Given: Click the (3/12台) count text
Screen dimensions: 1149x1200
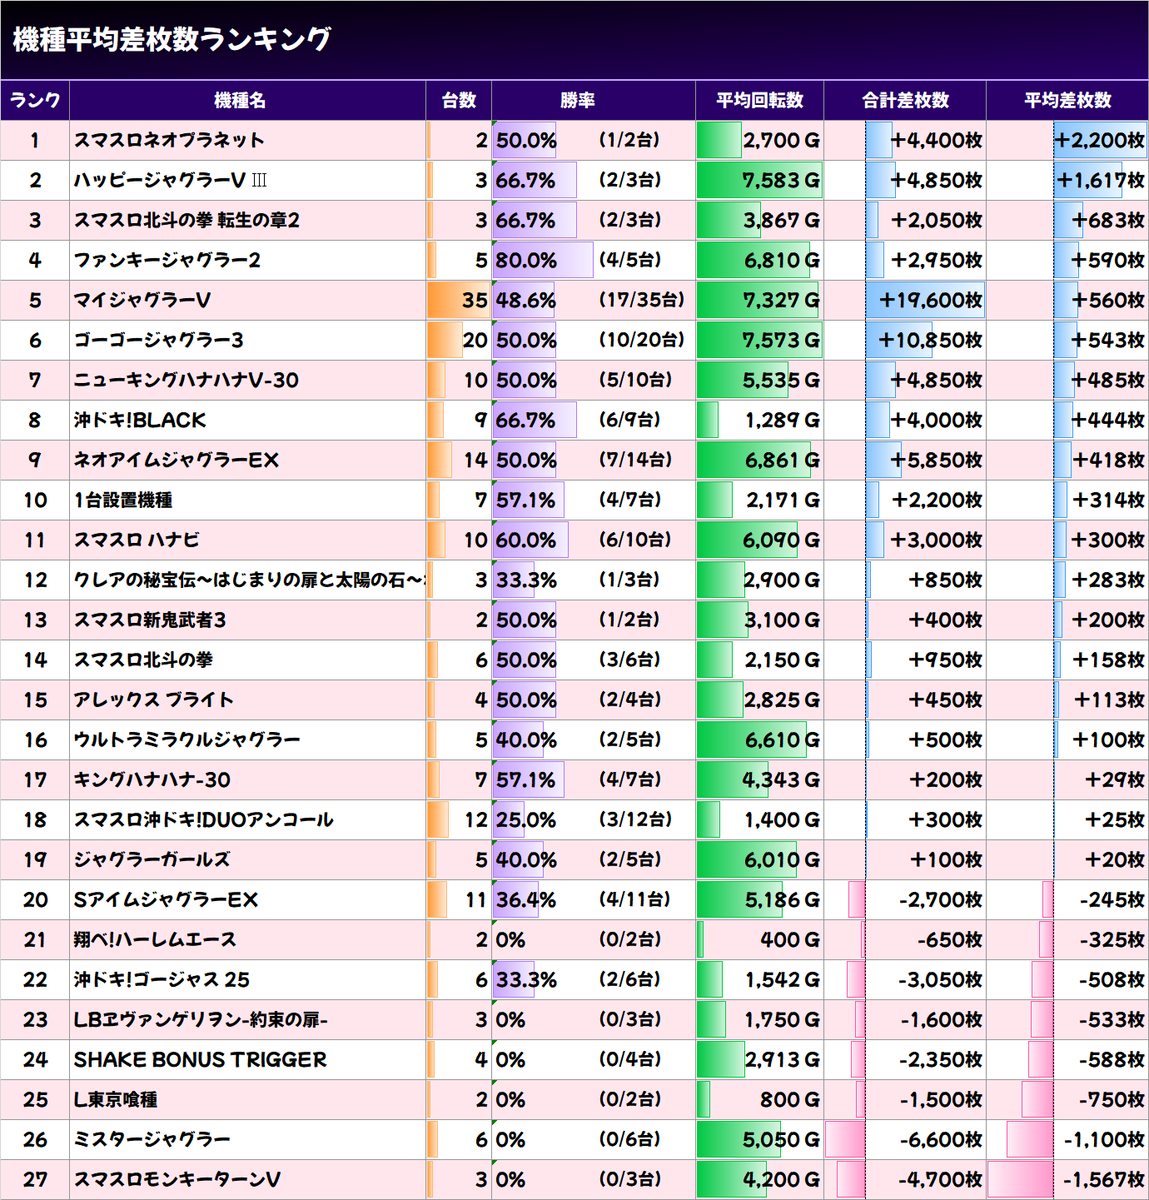Looking at the screenshot, I should pos(636,820).
